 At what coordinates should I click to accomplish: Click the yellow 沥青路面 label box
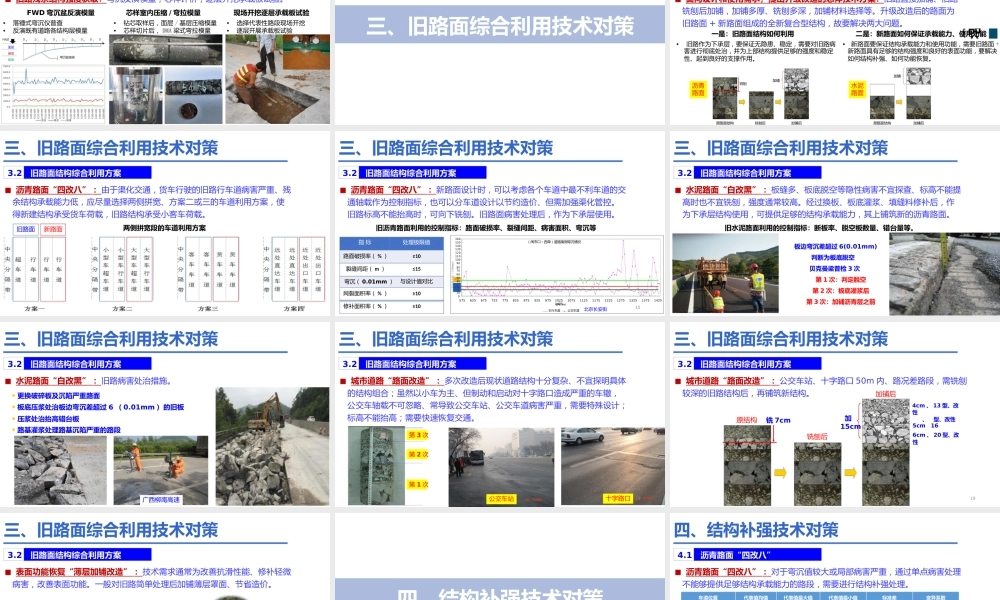(x=698, y=89)
